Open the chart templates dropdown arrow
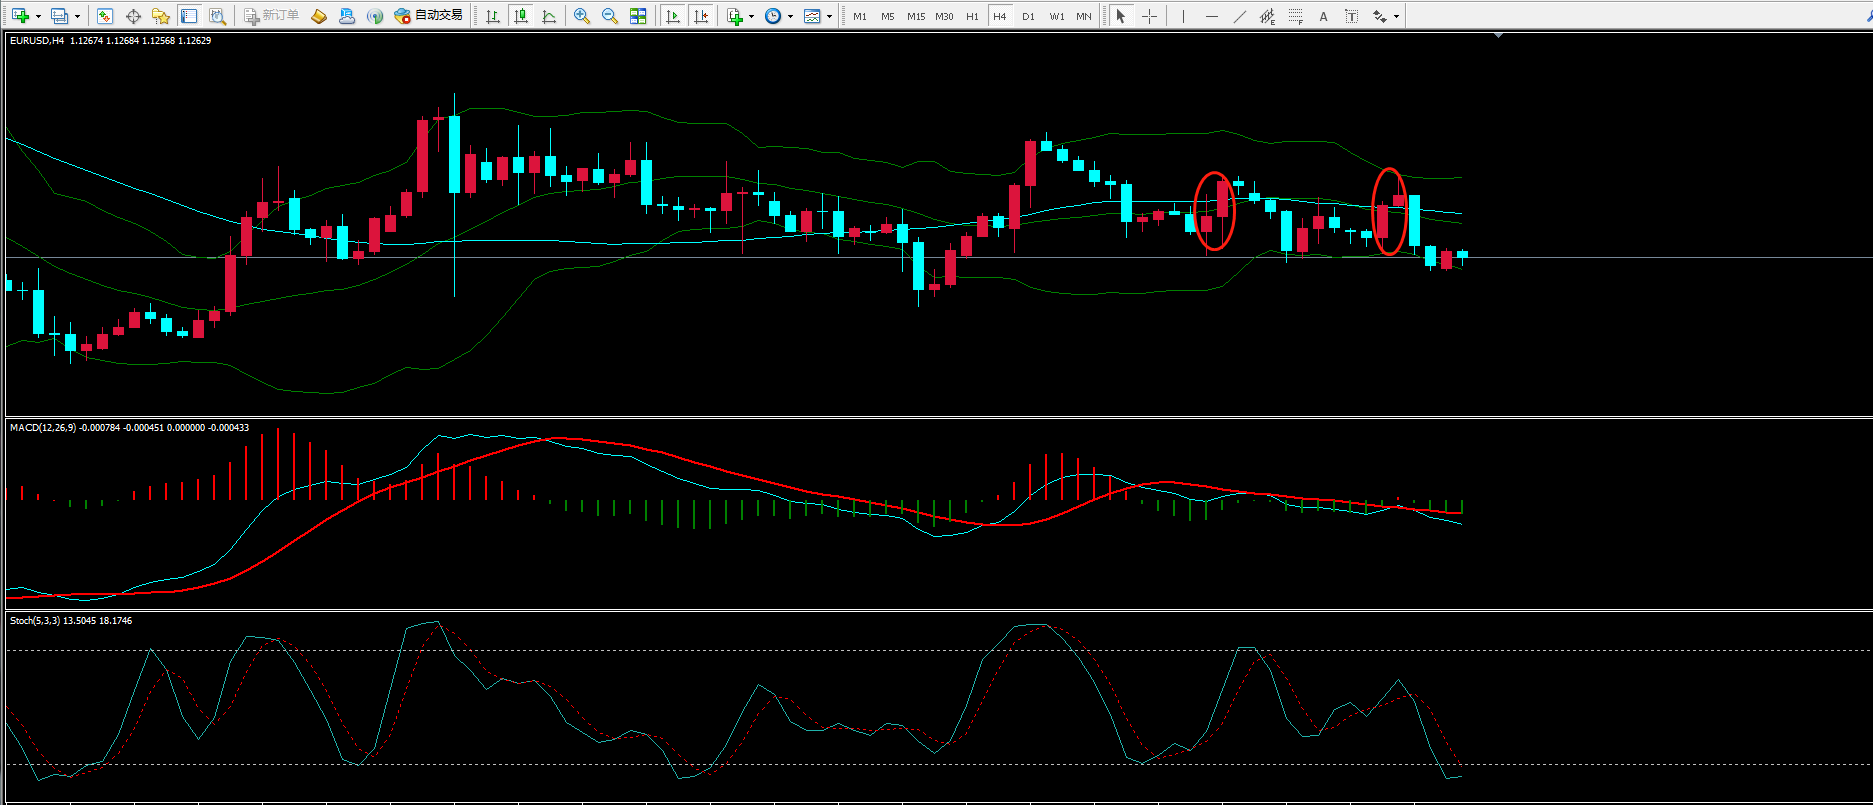This screenshot has width=1873, height=805. [x=829, y=17]
